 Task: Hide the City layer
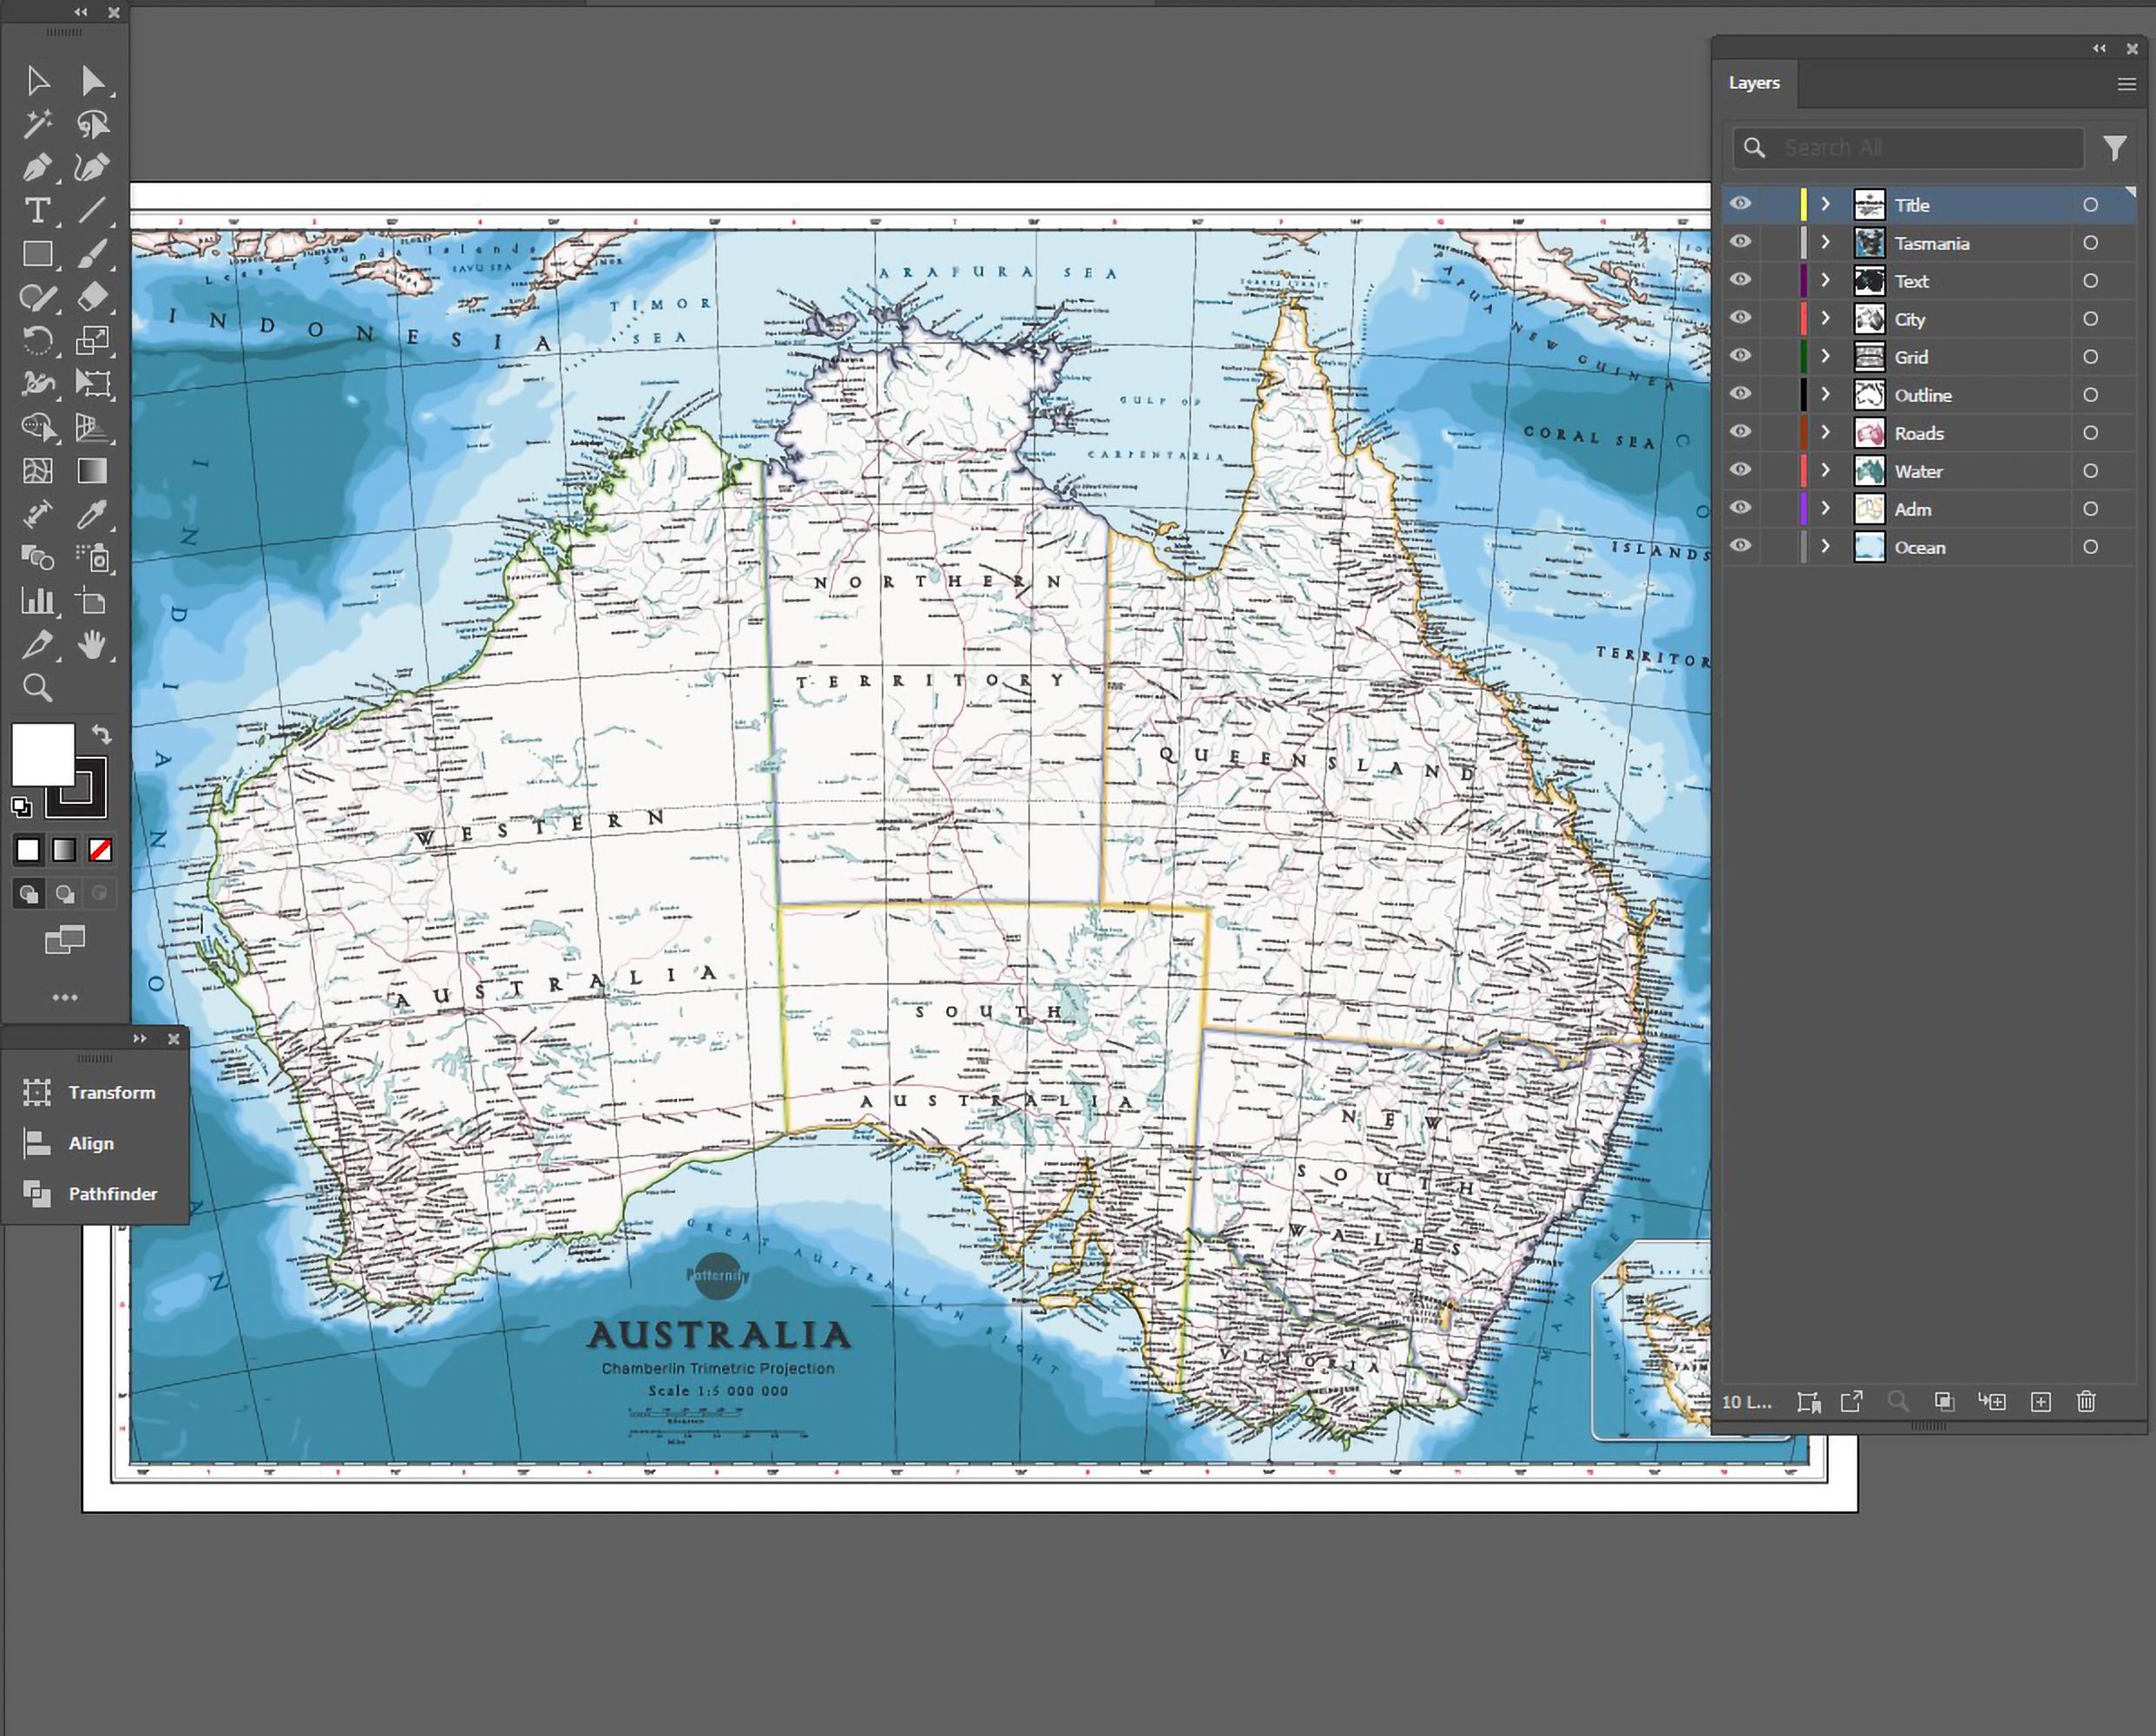(1741, 318)
